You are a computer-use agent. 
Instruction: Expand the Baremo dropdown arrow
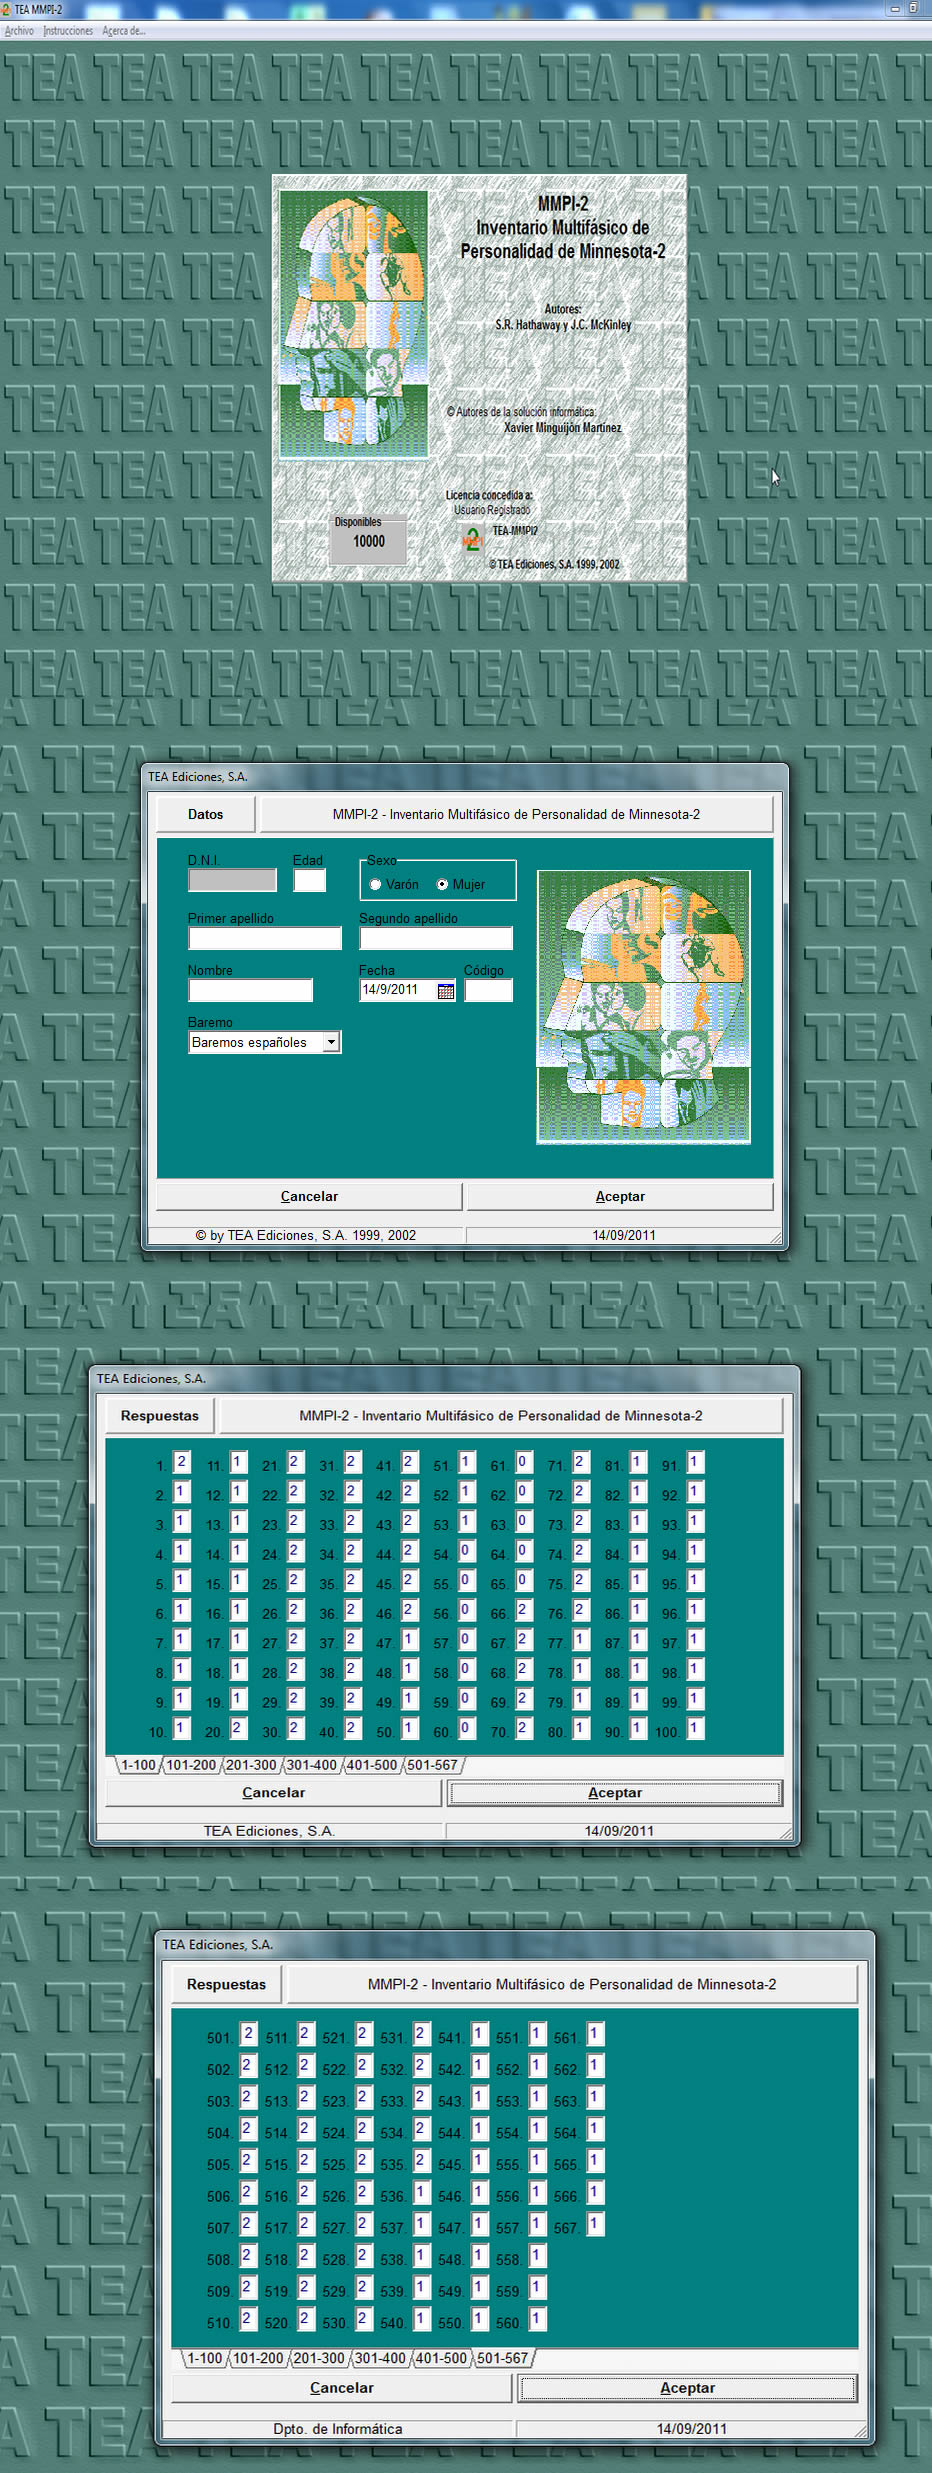(331, 1043)
